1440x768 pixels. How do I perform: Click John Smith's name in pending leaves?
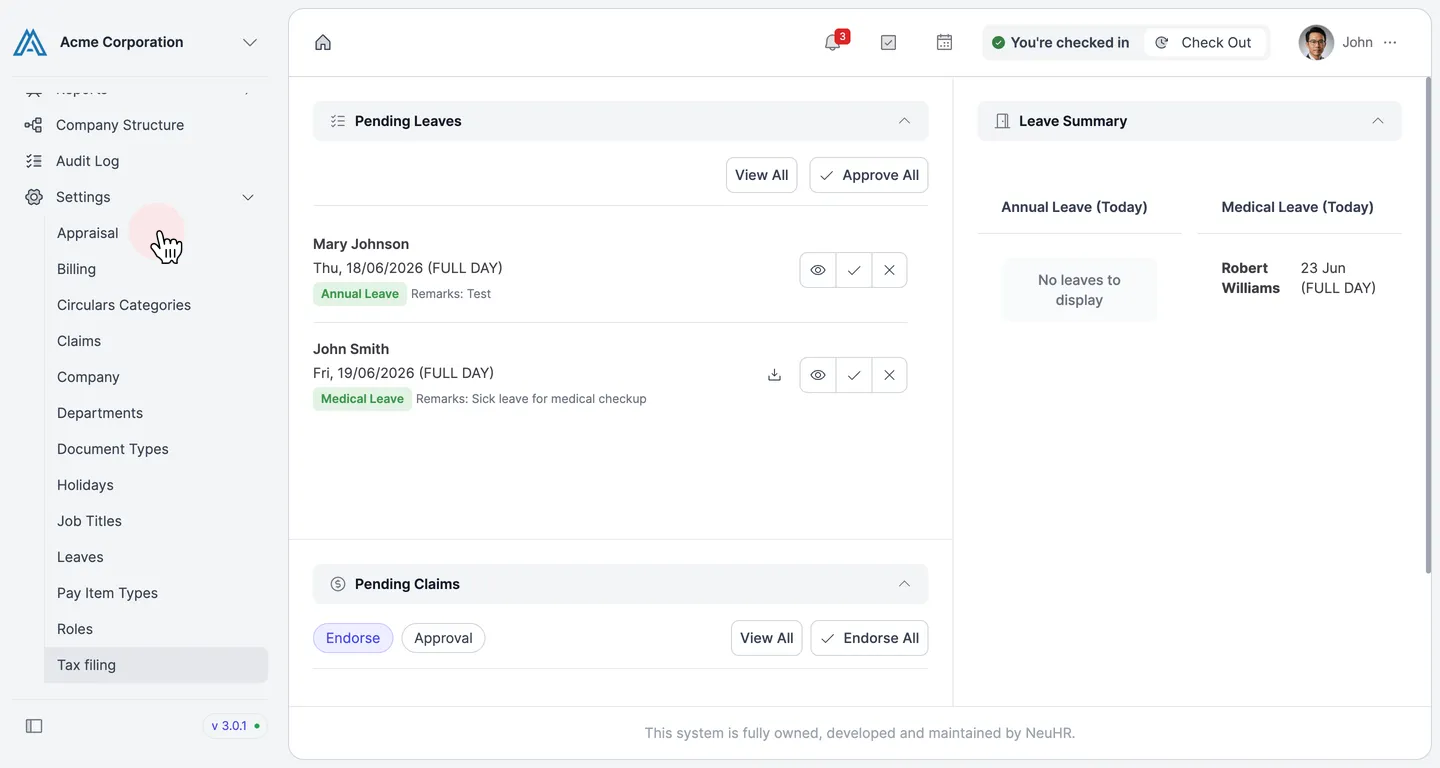(x=351, y=349)
